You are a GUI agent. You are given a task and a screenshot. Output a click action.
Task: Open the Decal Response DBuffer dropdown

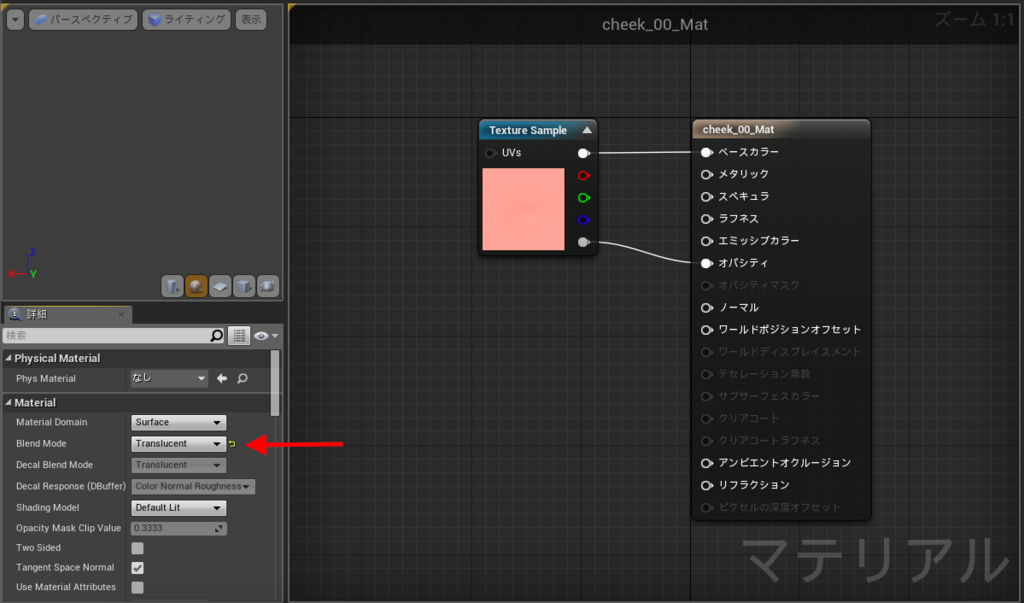click(x=193, y=486)
